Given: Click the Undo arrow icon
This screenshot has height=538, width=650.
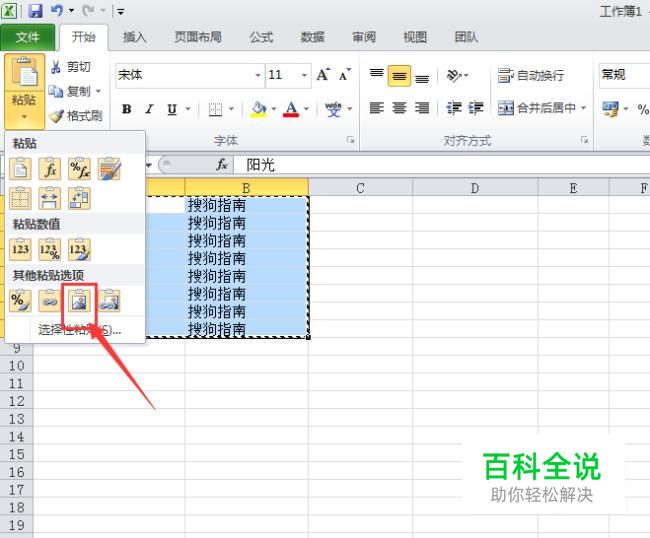Looking at the screenshot, I should pyautogui.click(x=56, y=10).
